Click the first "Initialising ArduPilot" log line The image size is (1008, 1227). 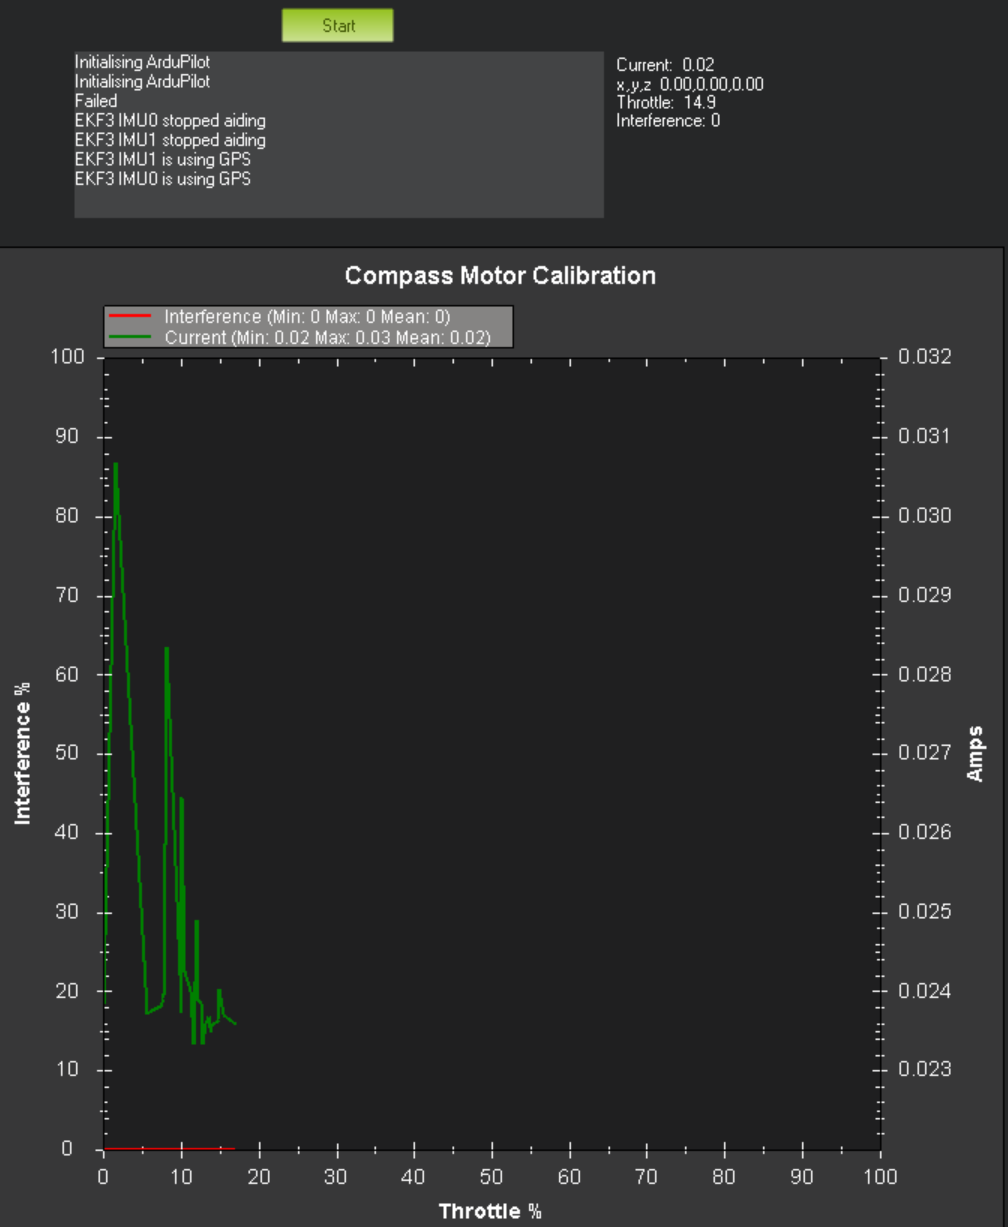pos(142,62)
